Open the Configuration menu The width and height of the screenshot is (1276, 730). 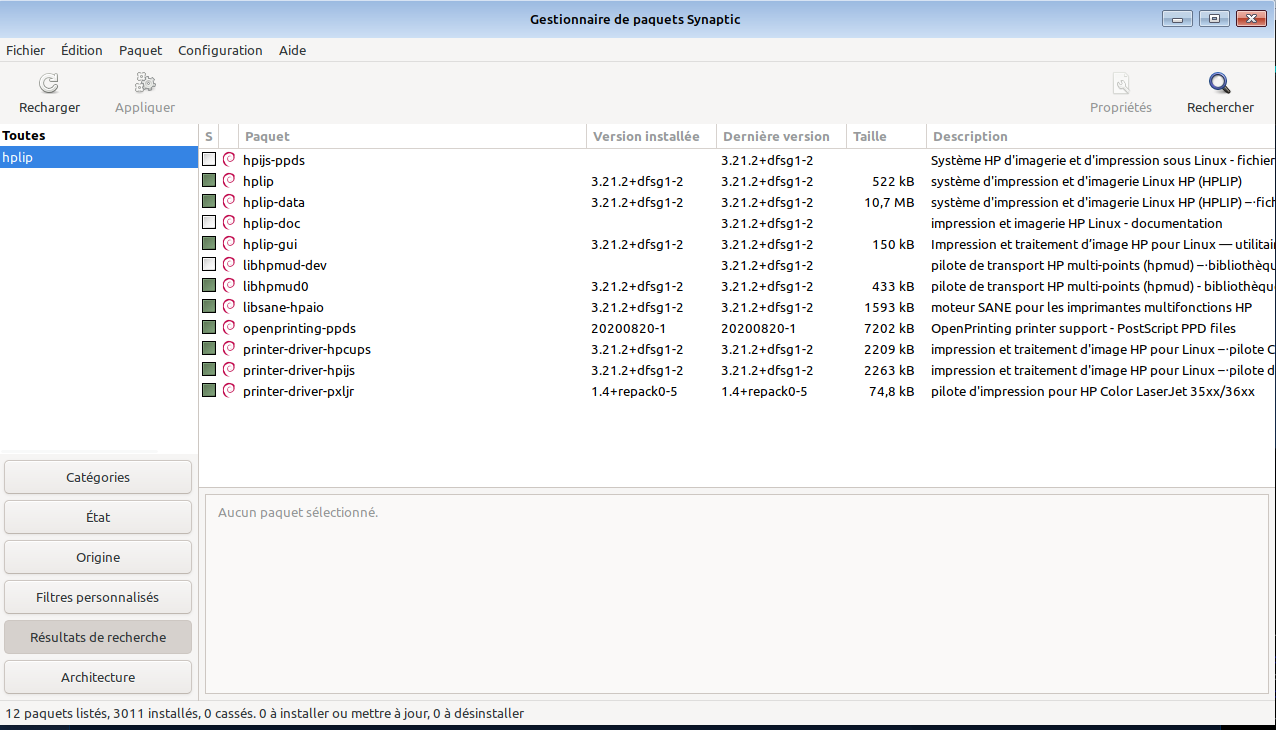[220, 50]
